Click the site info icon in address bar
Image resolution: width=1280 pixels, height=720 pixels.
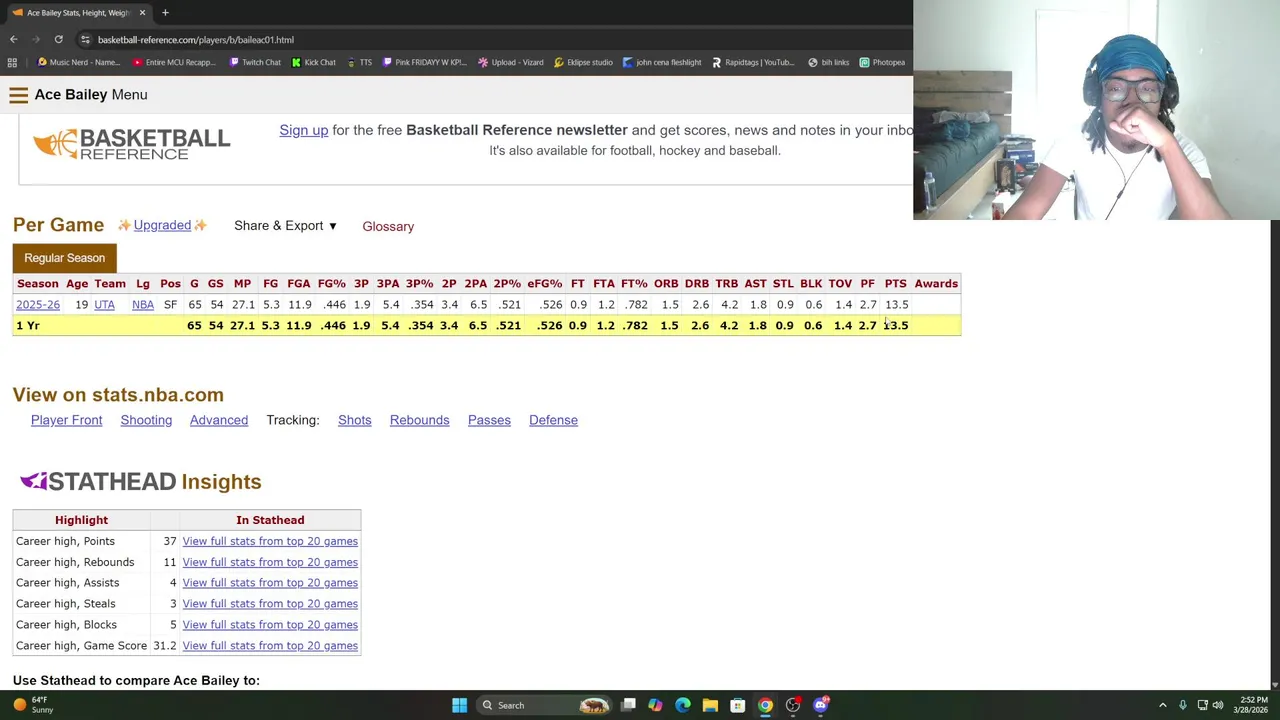click(85, 40)
